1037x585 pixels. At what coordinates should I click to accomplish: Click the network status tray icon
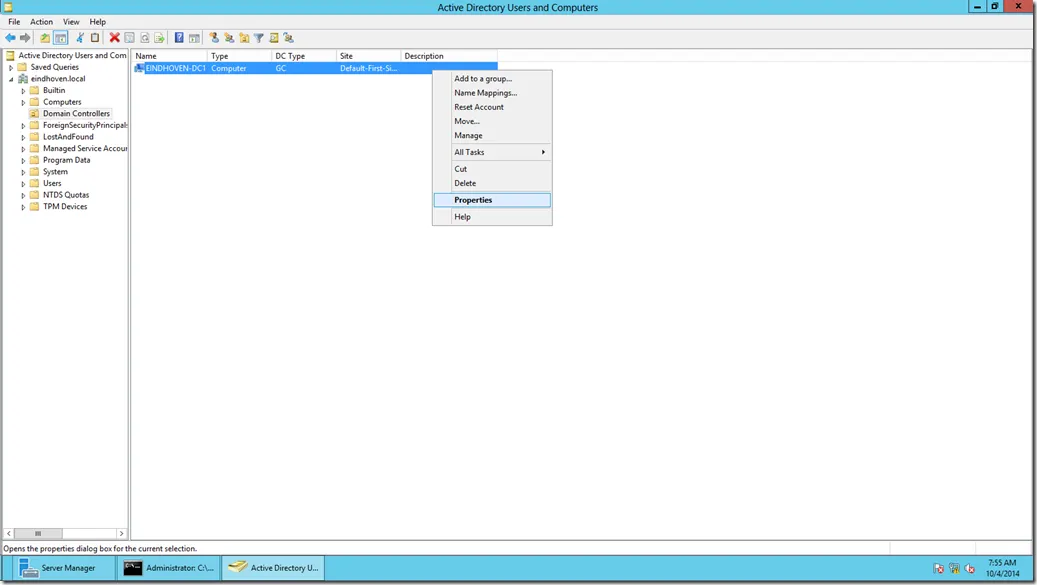click(954, 568)
